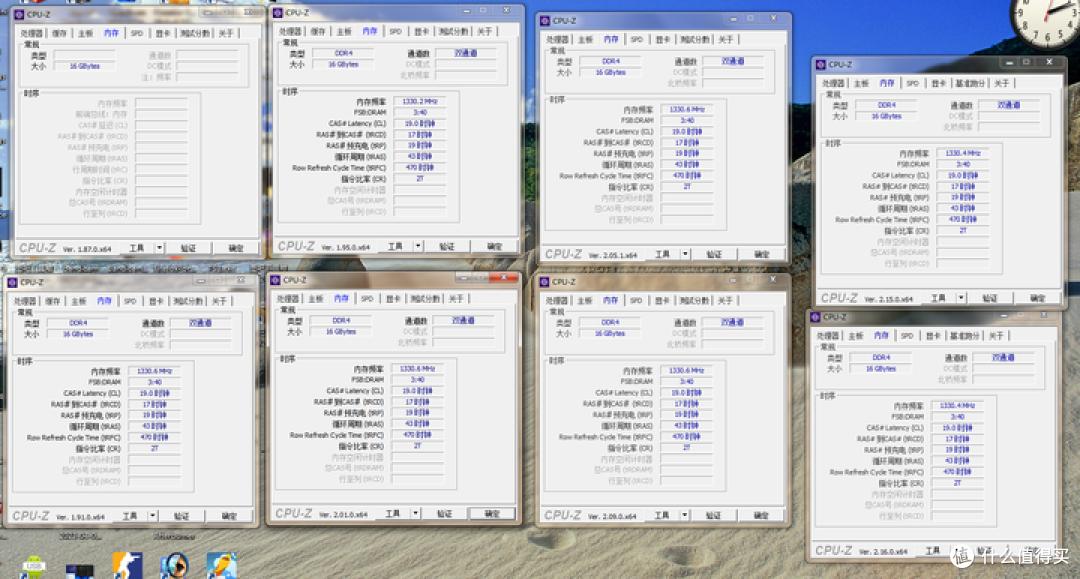
Task: Expand tools dropdown arrow in CPU-Z 1.91.0
Action: 152,516
